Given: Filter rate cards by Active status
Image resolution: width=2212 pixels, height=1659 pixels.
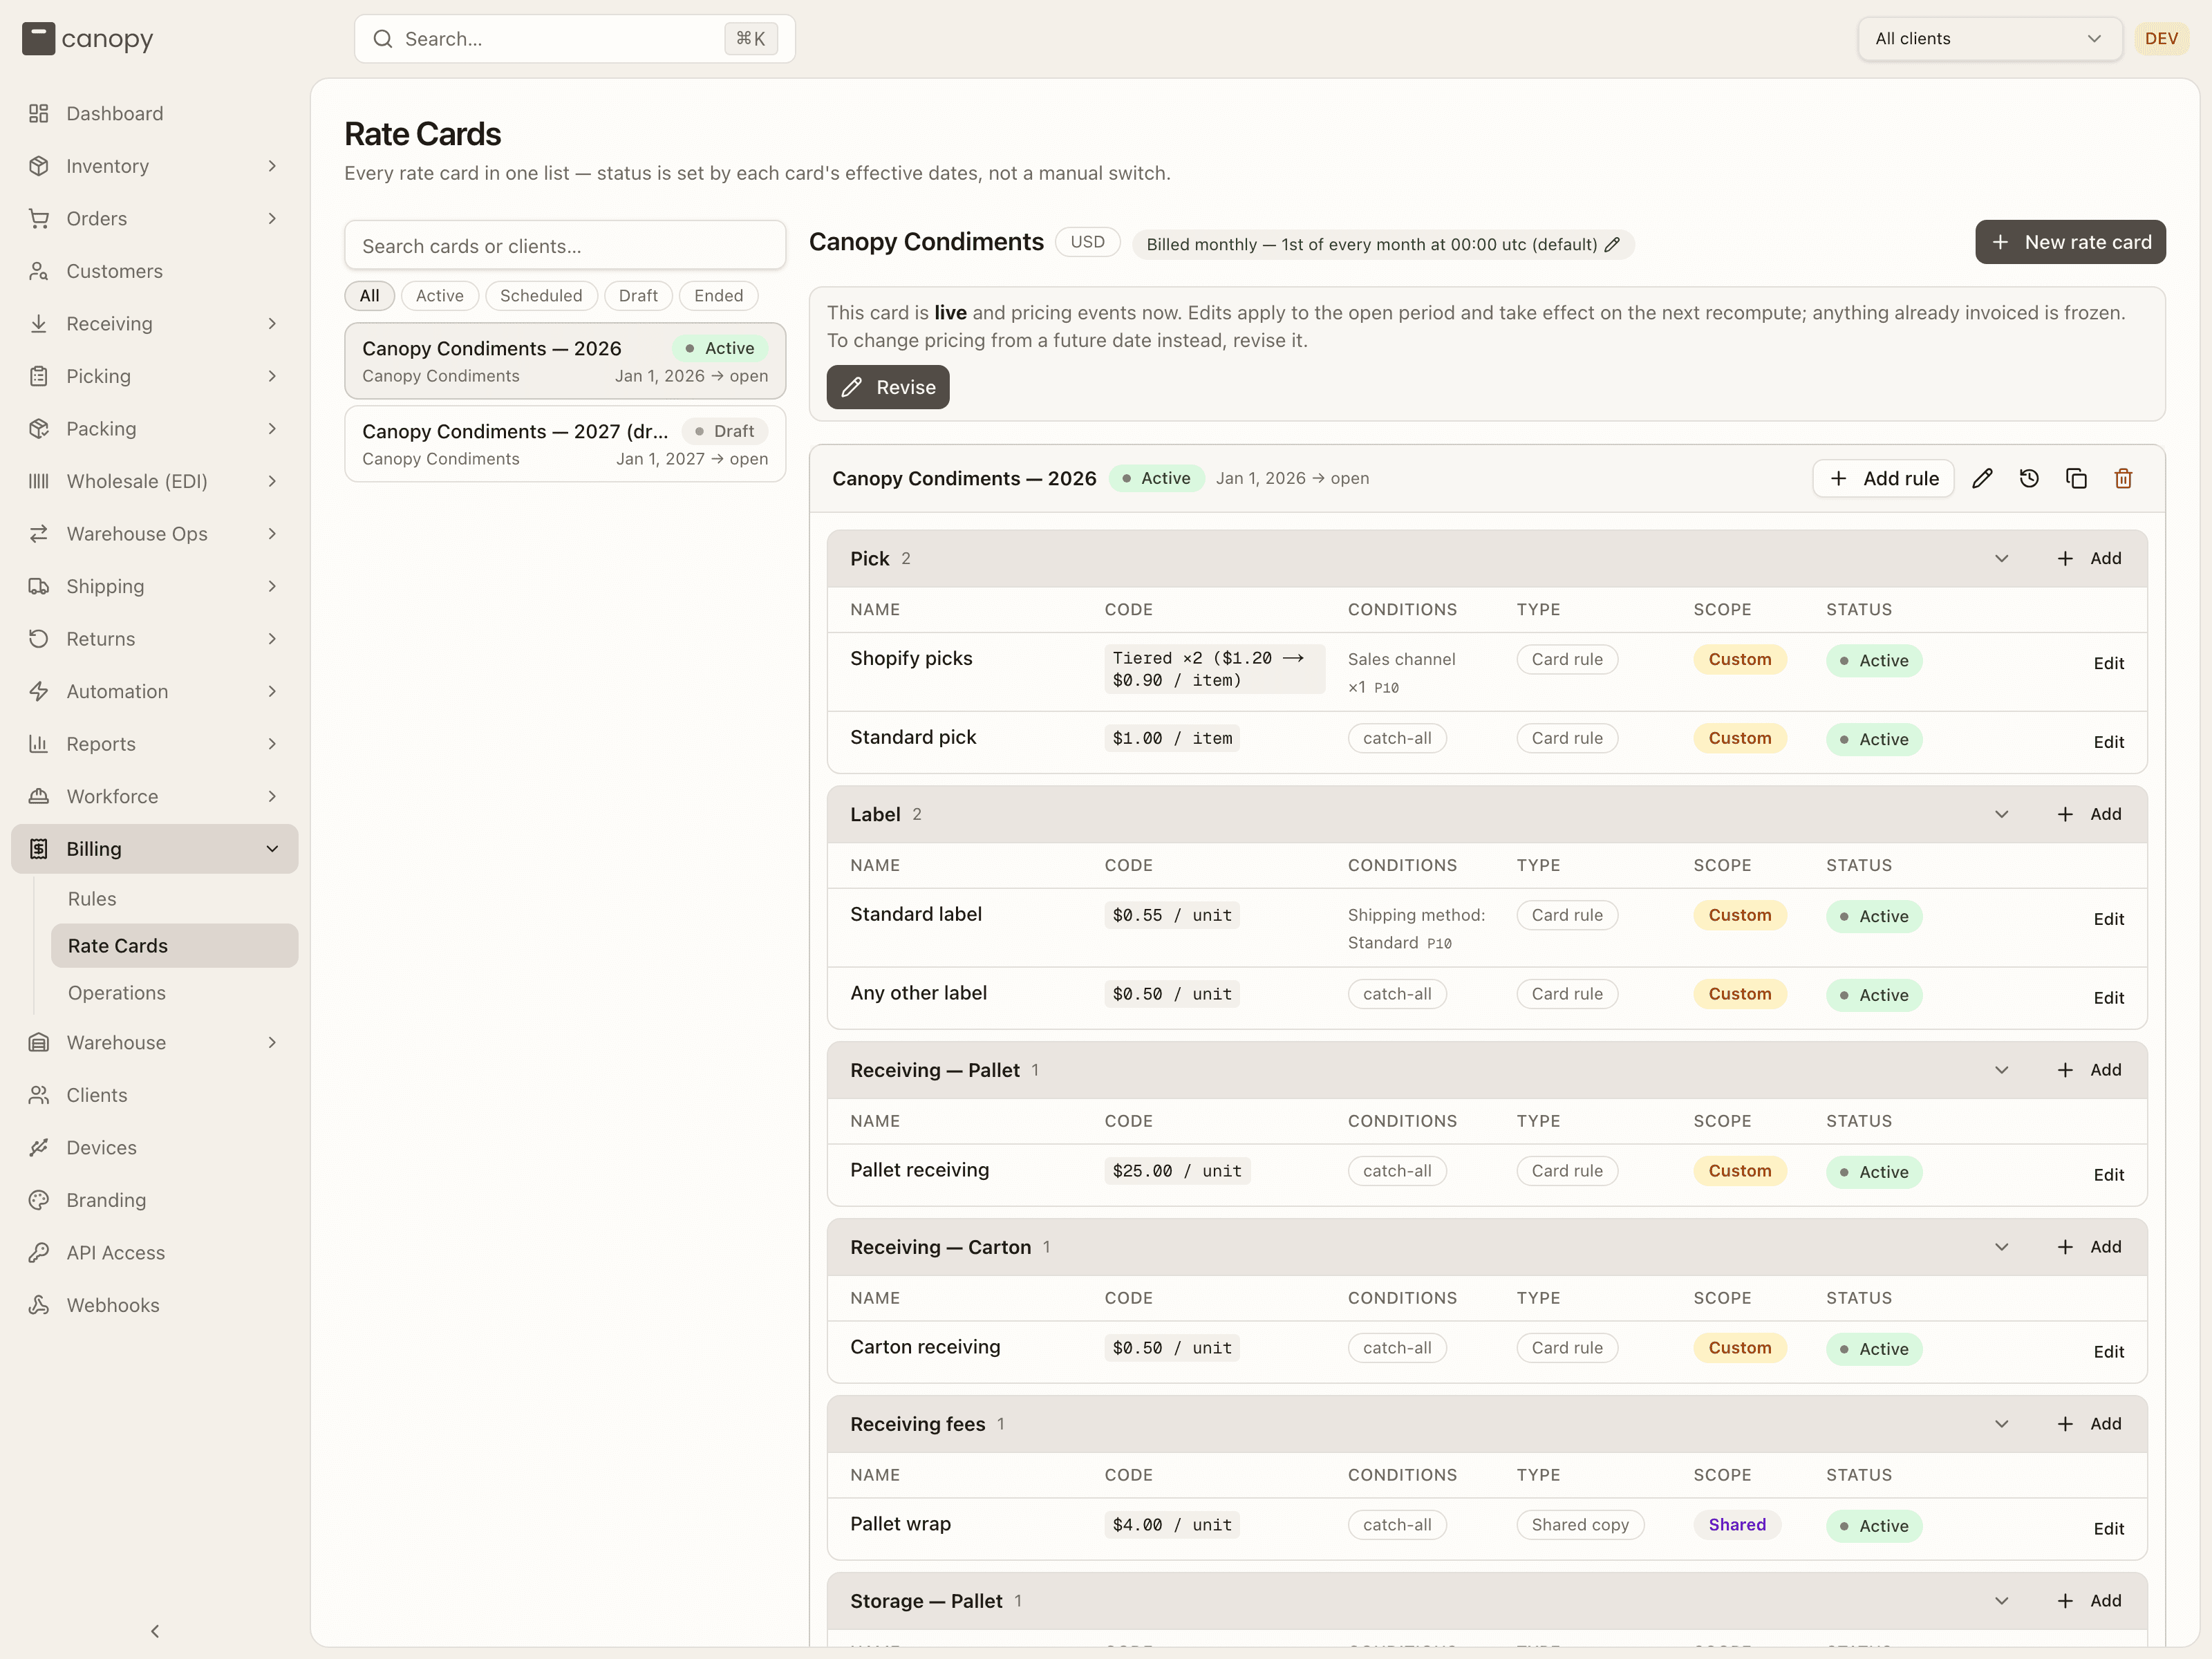Looking at the screenshot, I should (x=439, y=296).
